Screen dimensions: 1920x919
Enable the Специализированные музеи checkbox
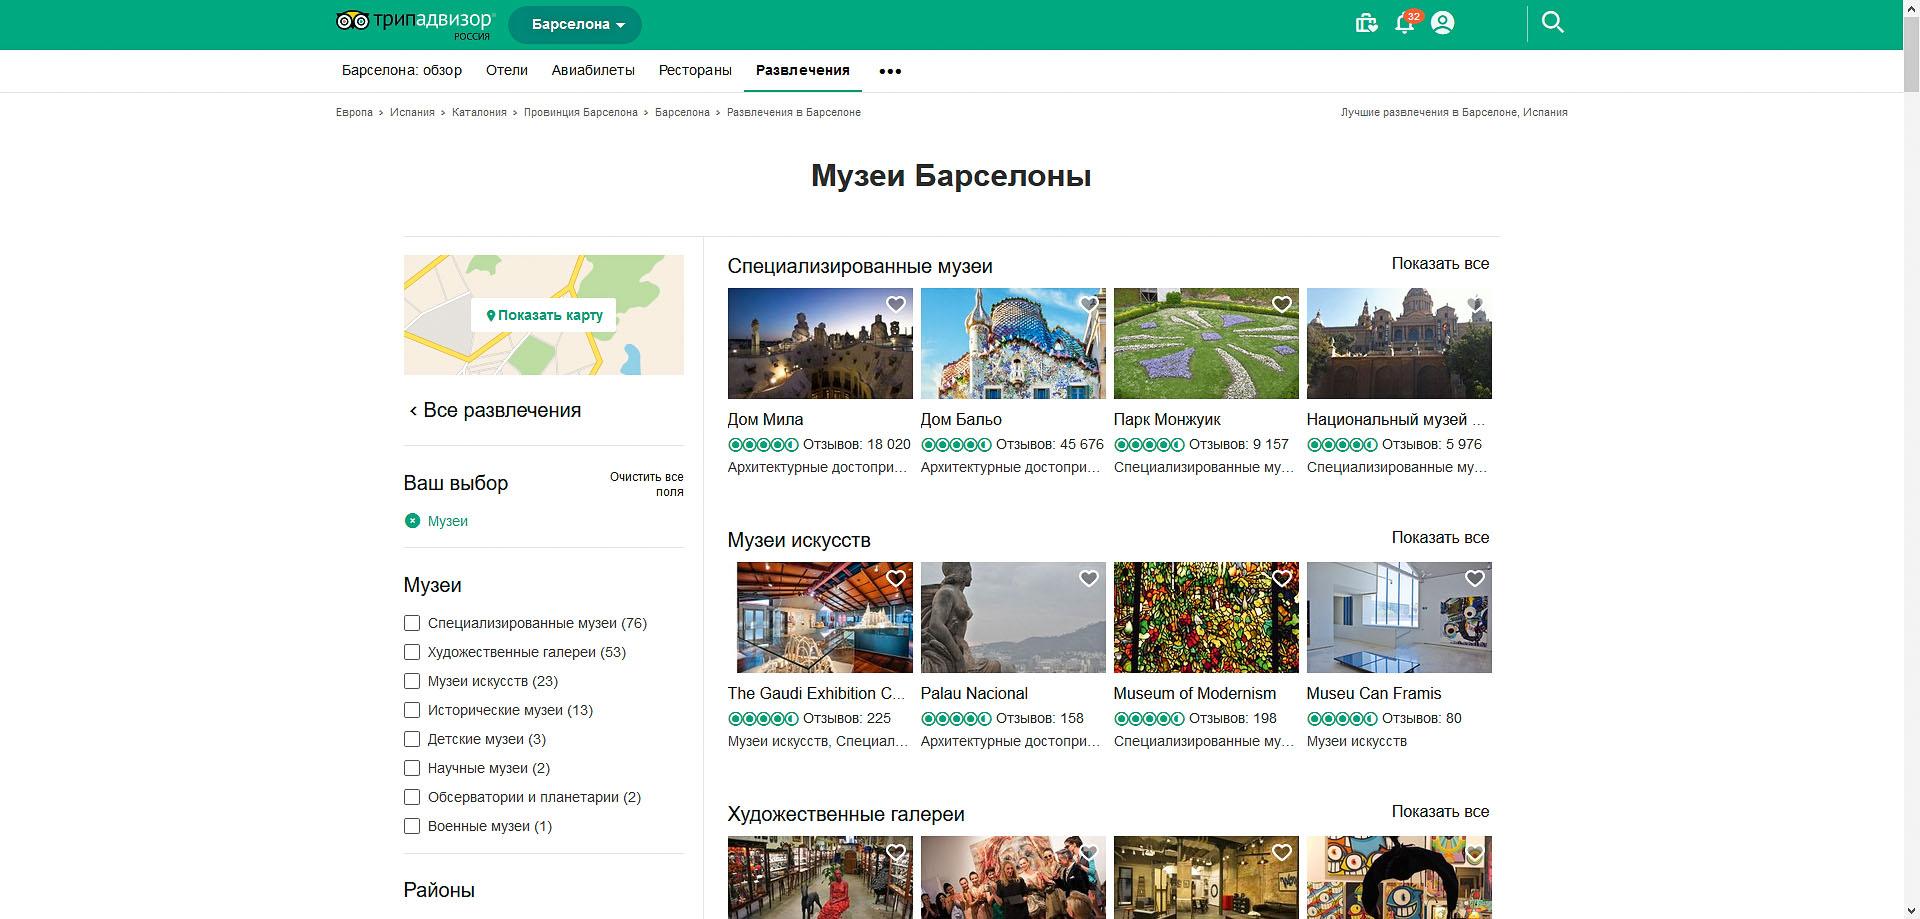(412, 623)
